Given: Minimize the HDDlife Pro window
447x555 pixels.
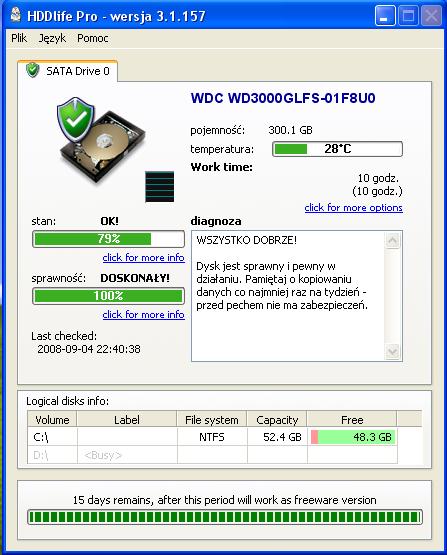Looking at the screenshot, I should click(385, 16).
